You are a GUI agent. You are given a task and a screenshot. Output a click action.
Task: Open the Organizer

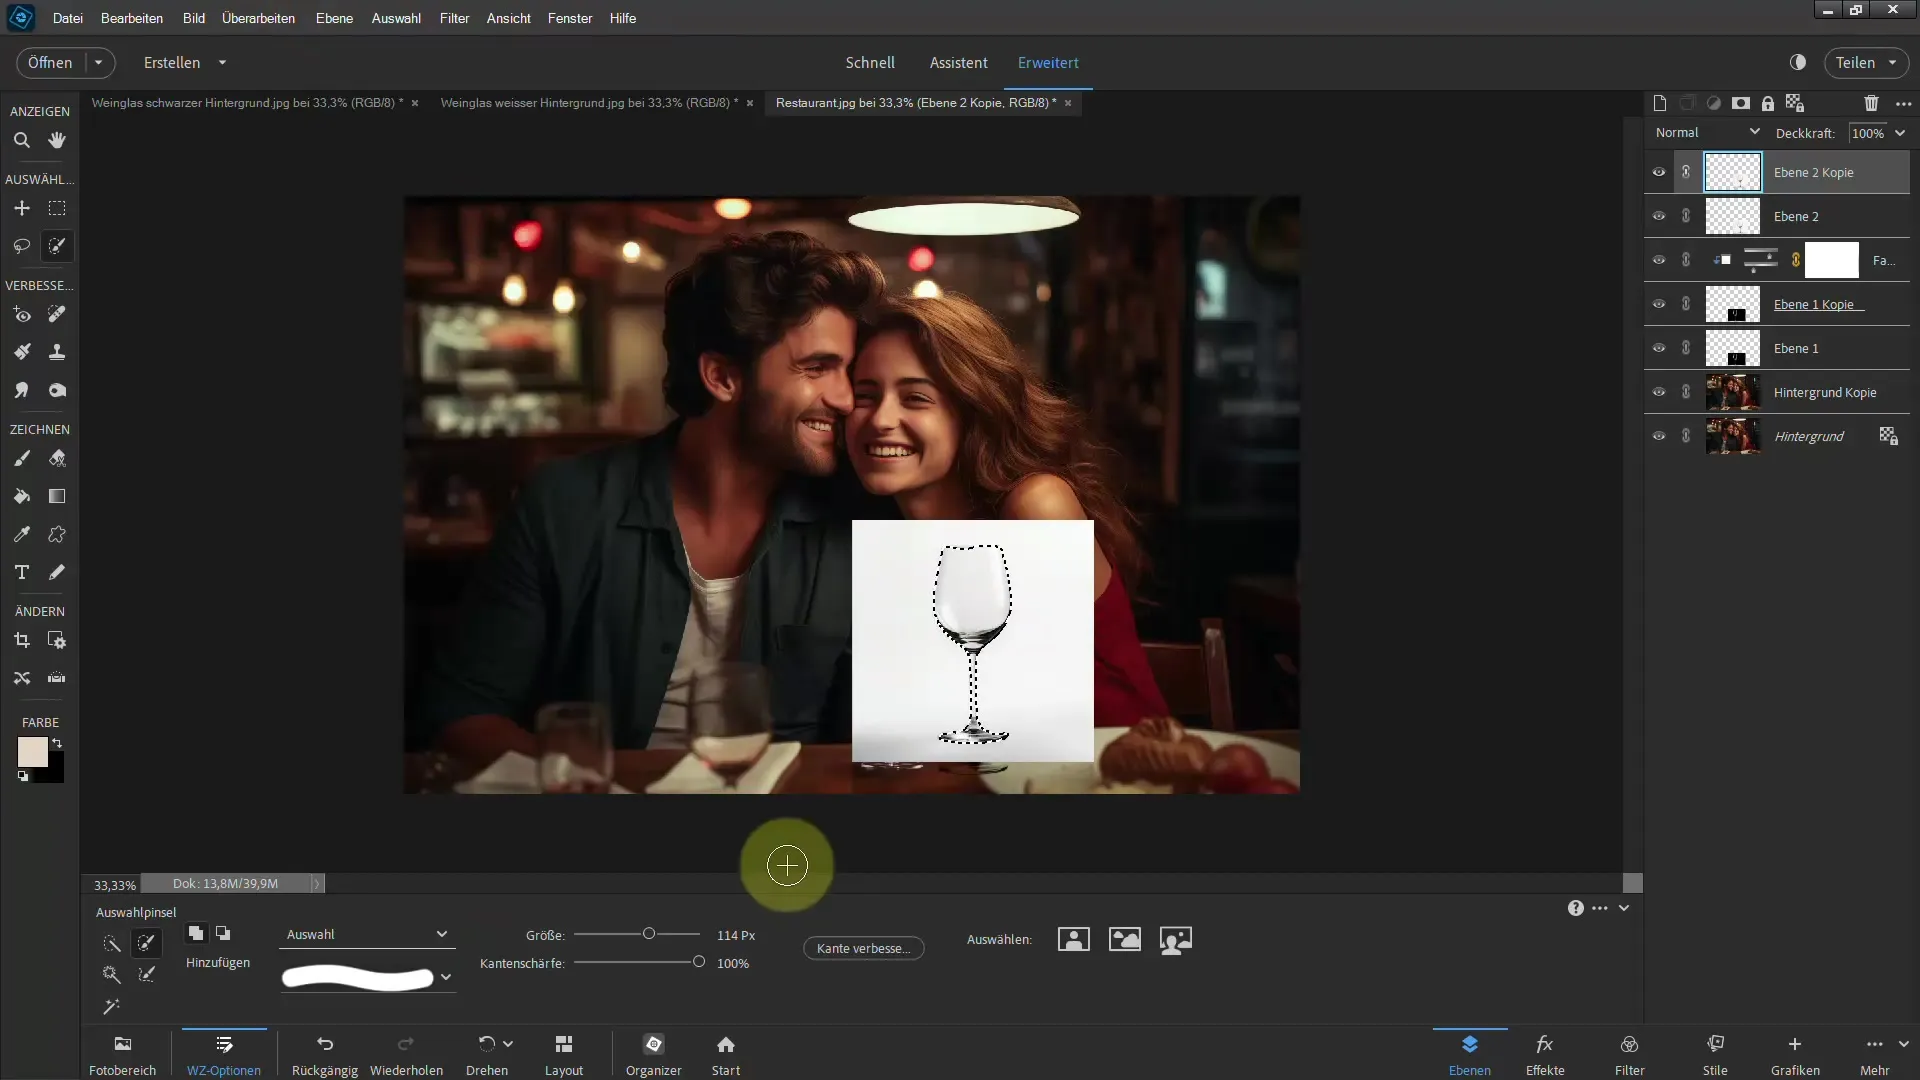(x=653, y=1054)
